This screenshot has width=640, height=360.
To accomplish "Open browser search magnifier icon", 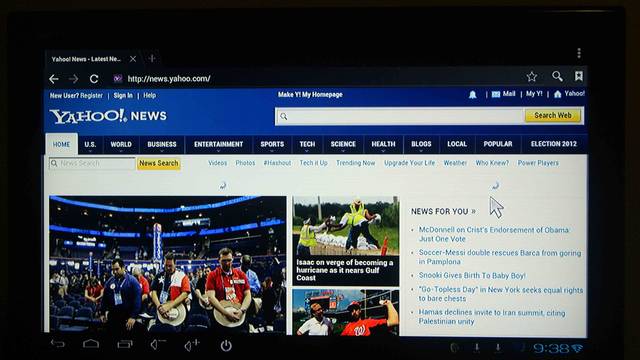I will point(557,76).
